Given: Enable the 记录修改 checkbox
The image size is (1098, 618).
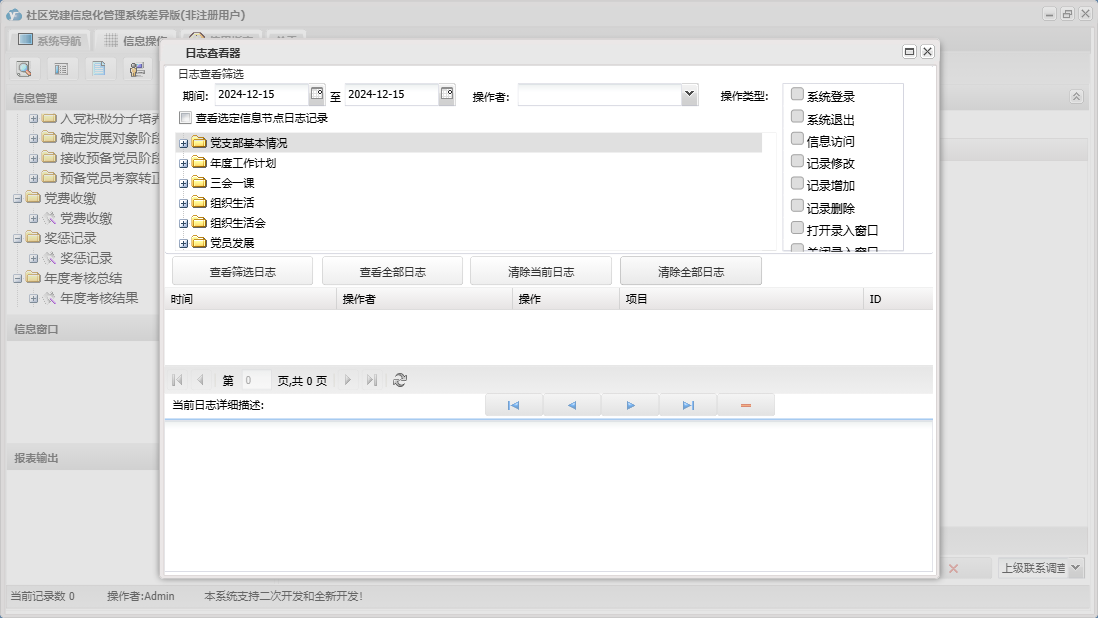Looking at the screenshot, I should click(797, 162).
